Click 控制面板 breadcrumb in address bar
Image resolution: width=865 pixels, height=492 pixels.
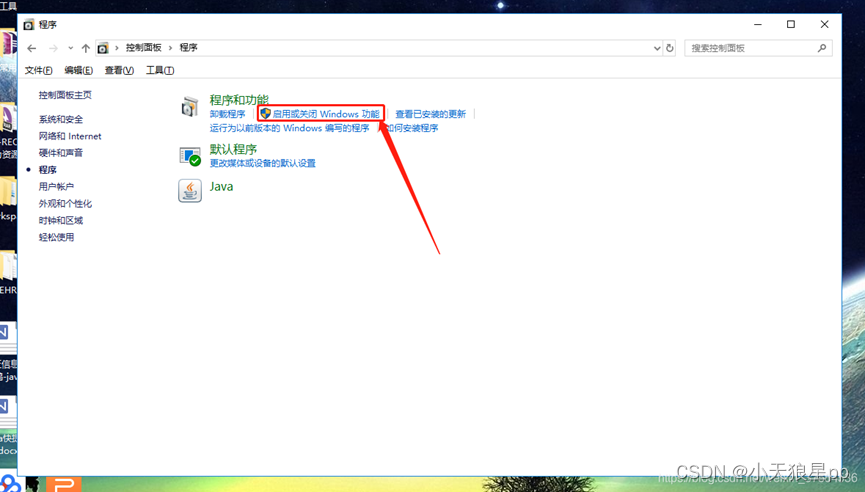click(x=143, y=48)
